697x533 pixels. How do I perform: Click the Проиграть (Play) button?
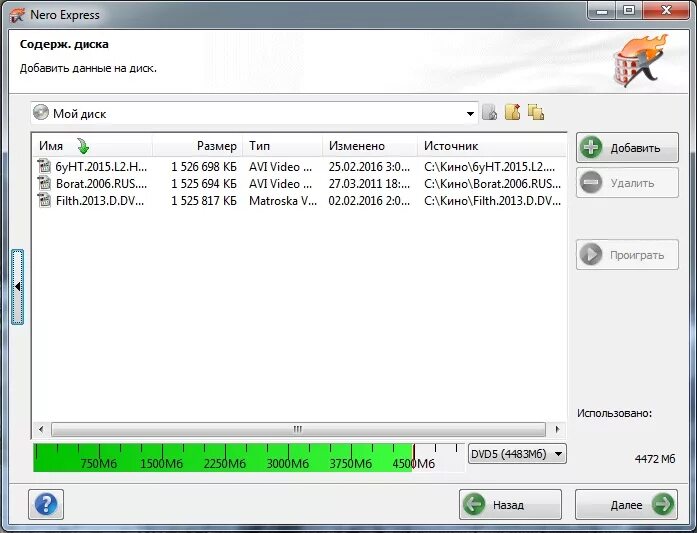[x=627, y=255]
